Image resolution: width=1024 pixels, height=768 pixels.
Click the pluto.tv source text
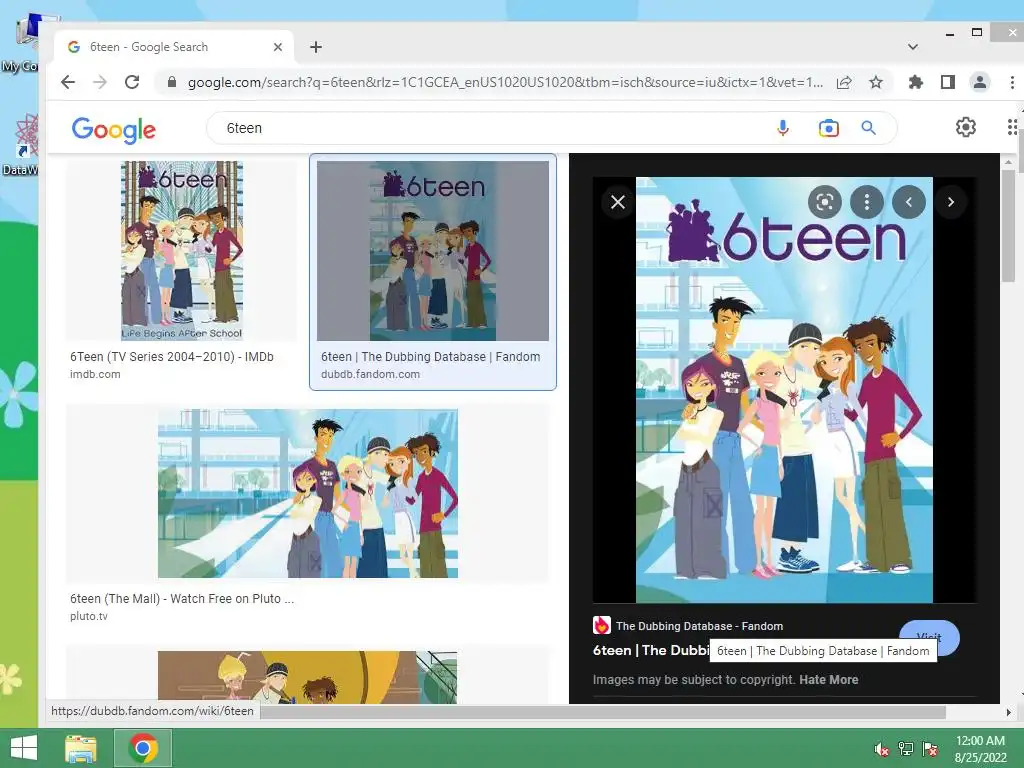[x=89, y=616]
